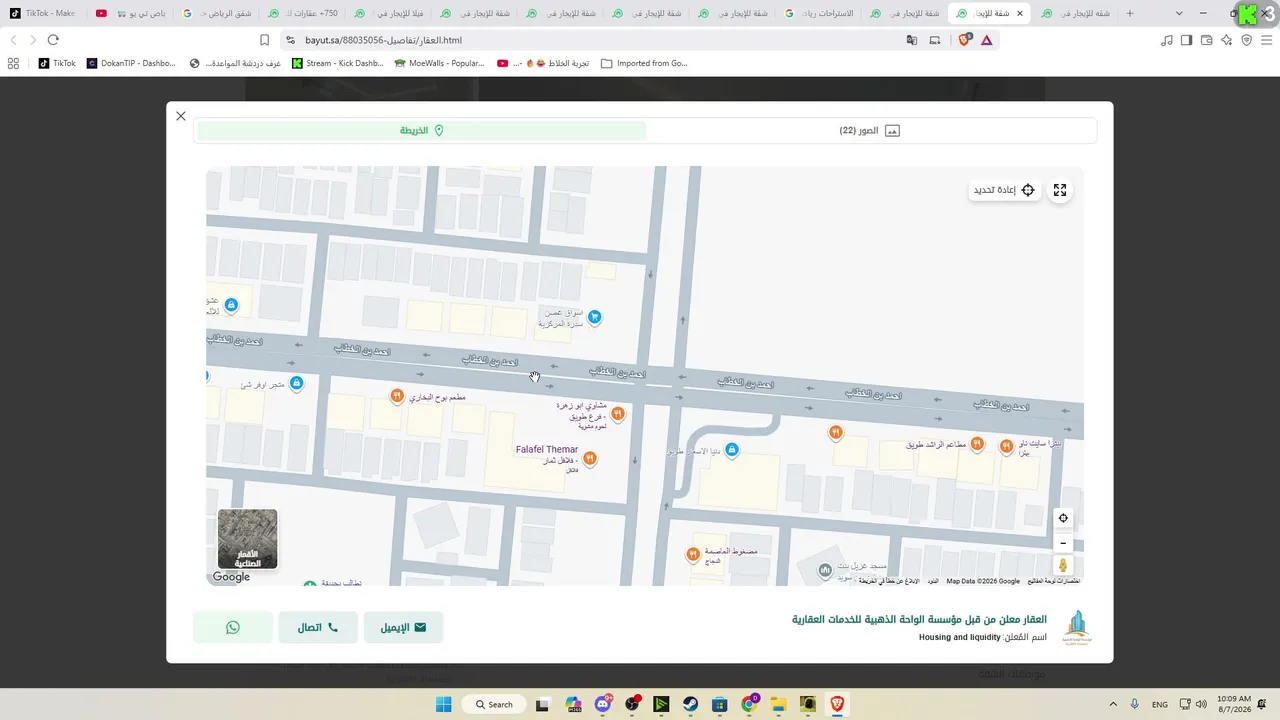Select the Street View pegman icon
The height and width of the screenshot is (720, 1280).
click(x=1063, y=566)
